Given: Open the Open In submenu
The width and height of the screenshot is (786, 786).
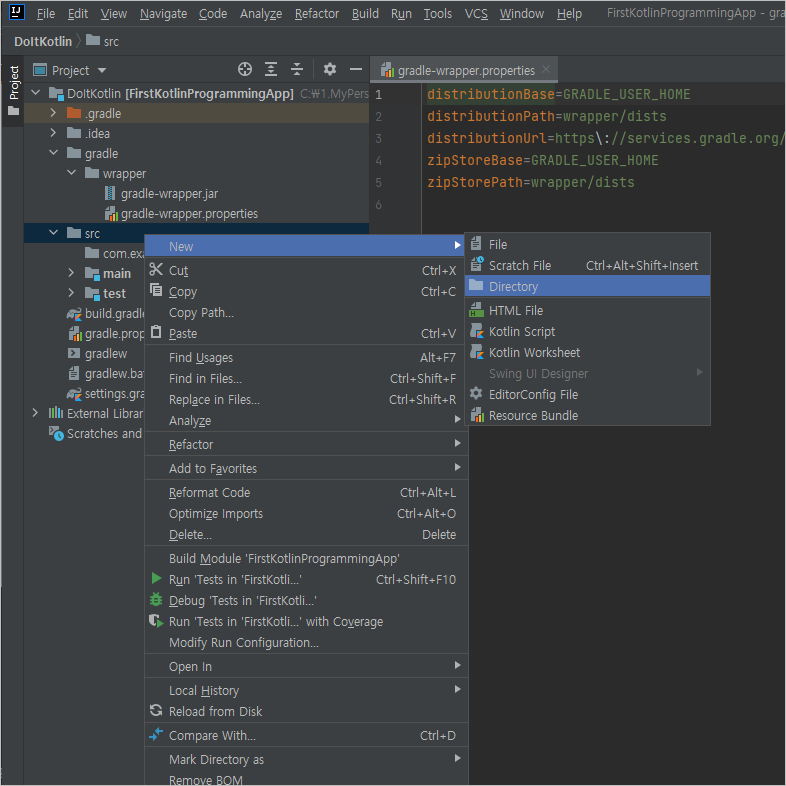Looking at the screenshot, I should pos(306,666).
